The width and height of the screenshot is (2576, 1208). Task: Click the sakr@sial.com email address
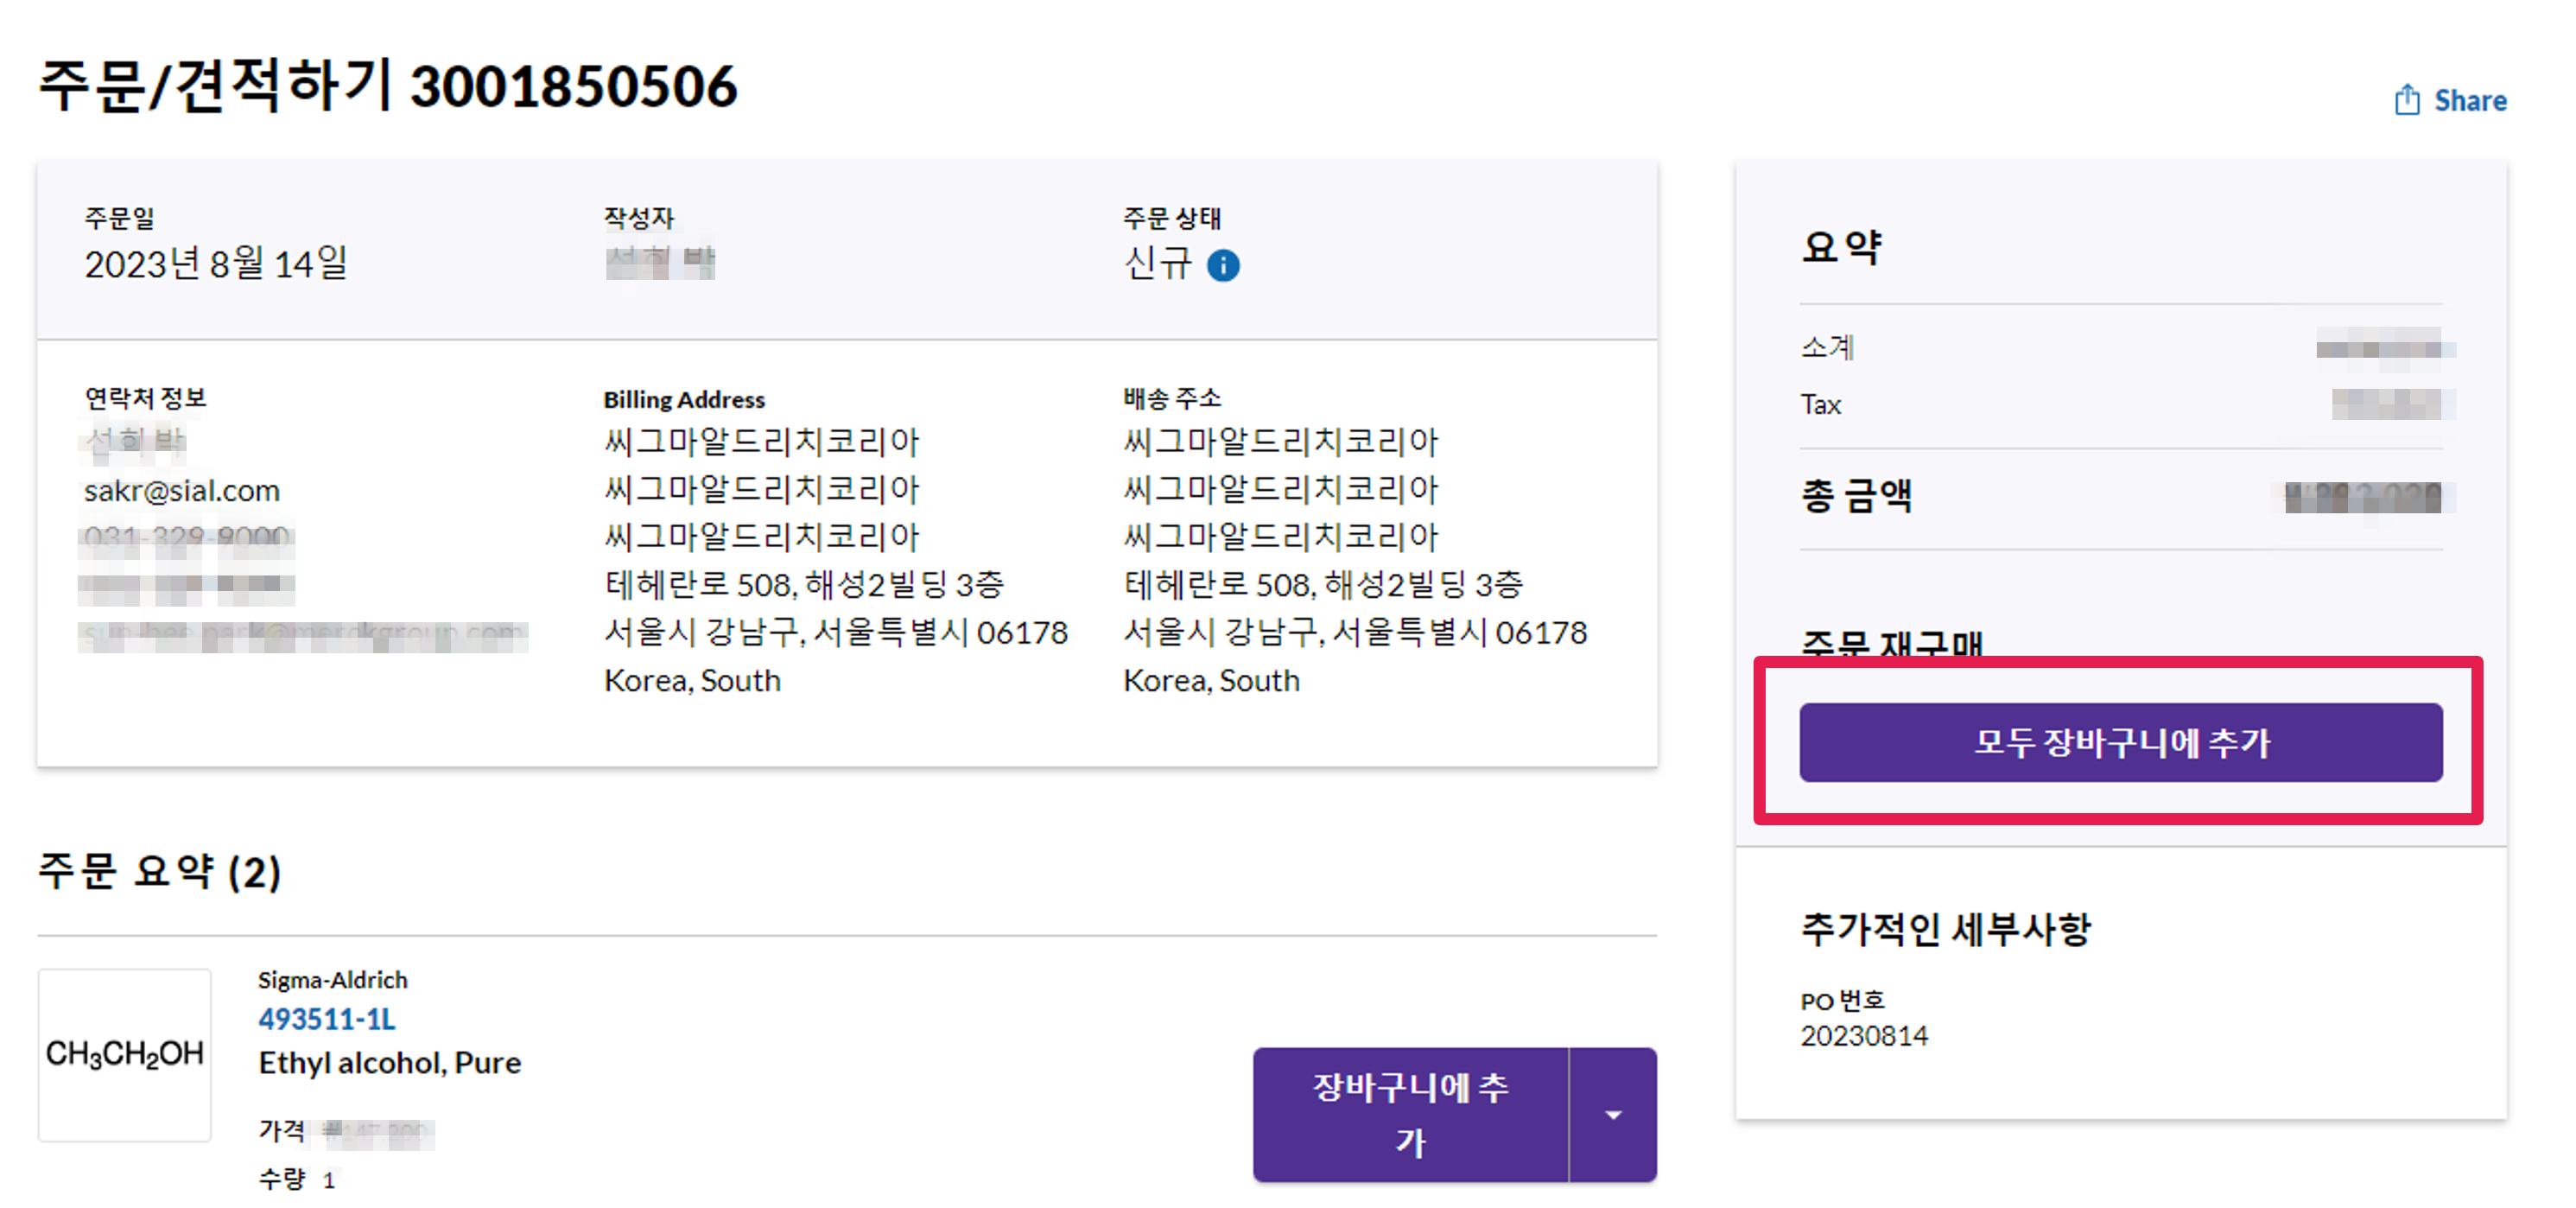click(x=182, y=490)
